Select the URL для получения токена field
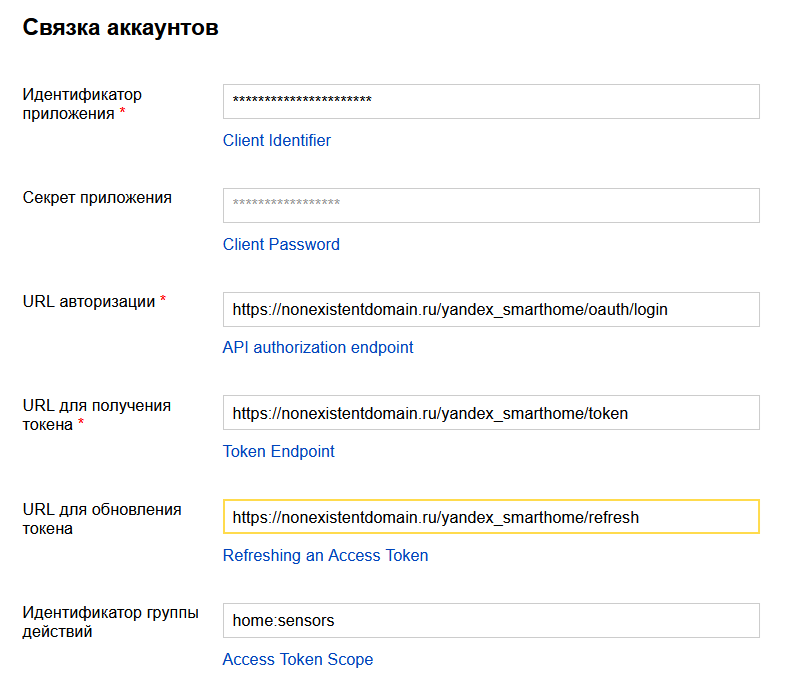Screen dimensions: 790x693 (490, 413)
